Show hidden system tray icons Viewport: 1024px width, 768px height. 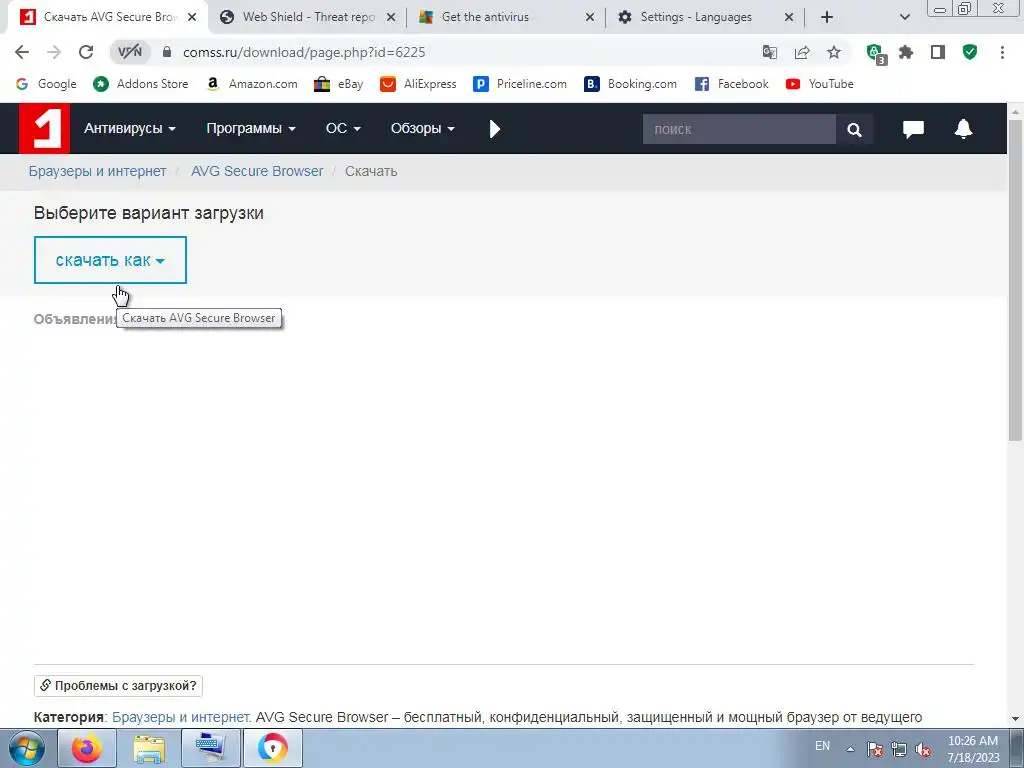(x=850, y=749)
